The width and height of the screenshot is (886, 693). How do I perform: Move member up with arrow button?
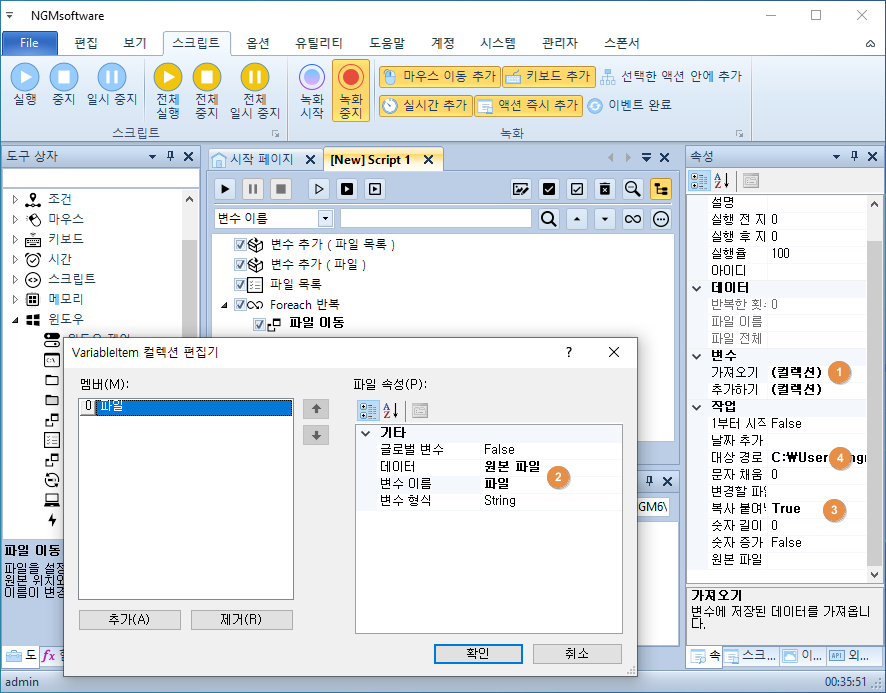click(316, 409)
